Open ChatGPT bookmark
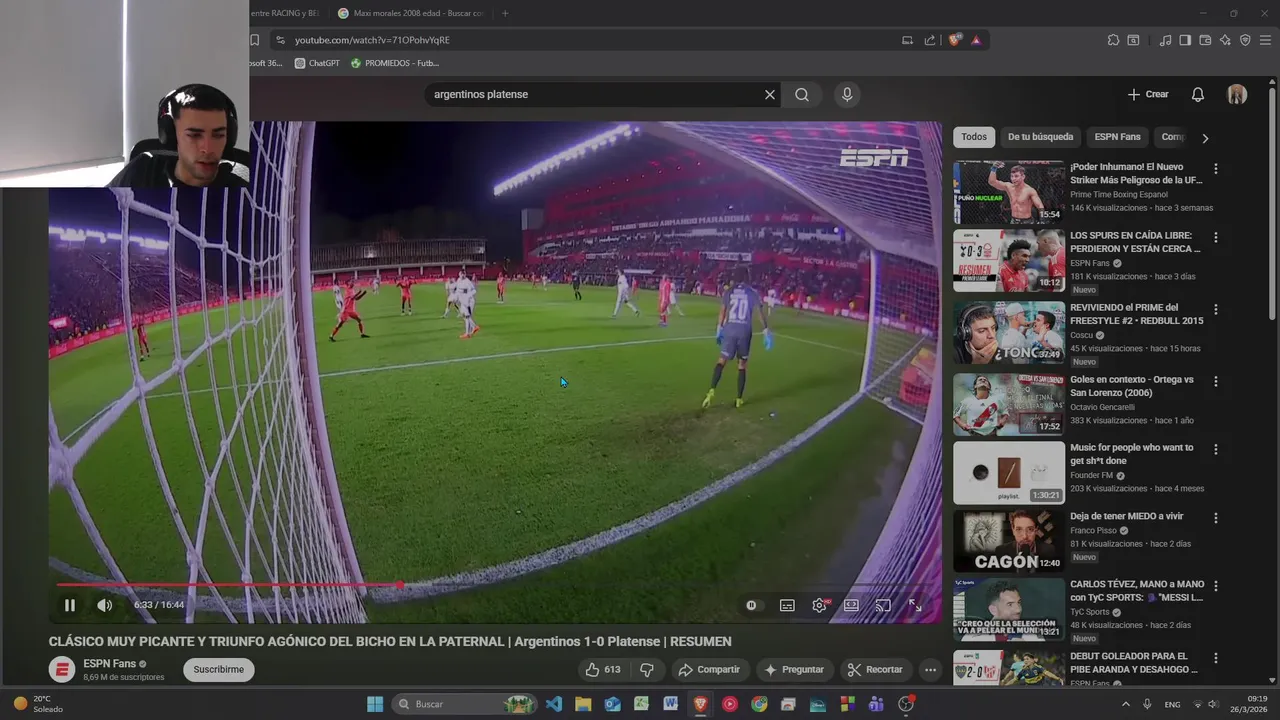 tap(317, 63)
